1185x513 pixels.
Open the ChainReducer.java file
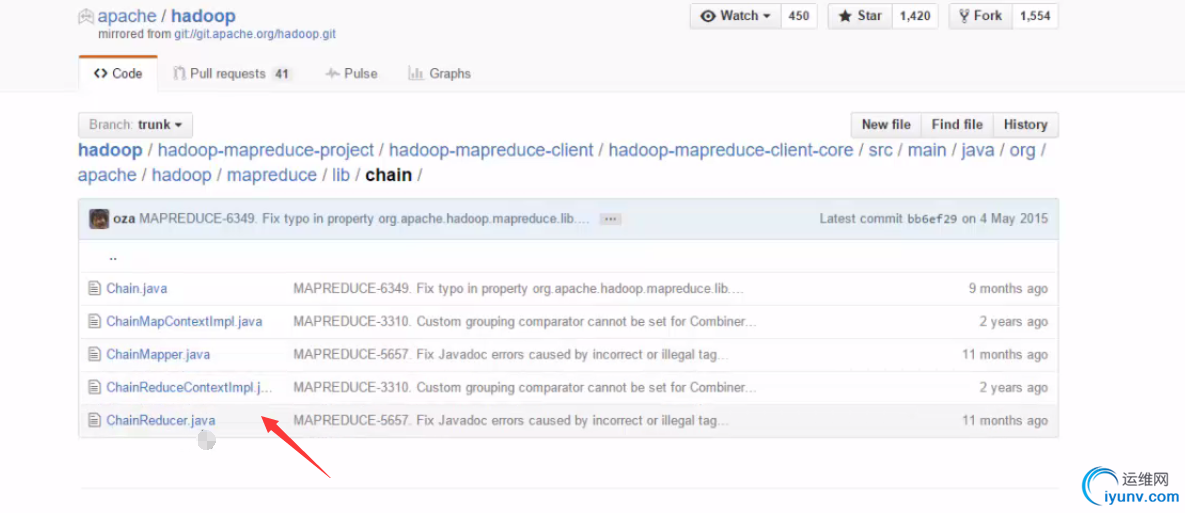click(161, 420)
